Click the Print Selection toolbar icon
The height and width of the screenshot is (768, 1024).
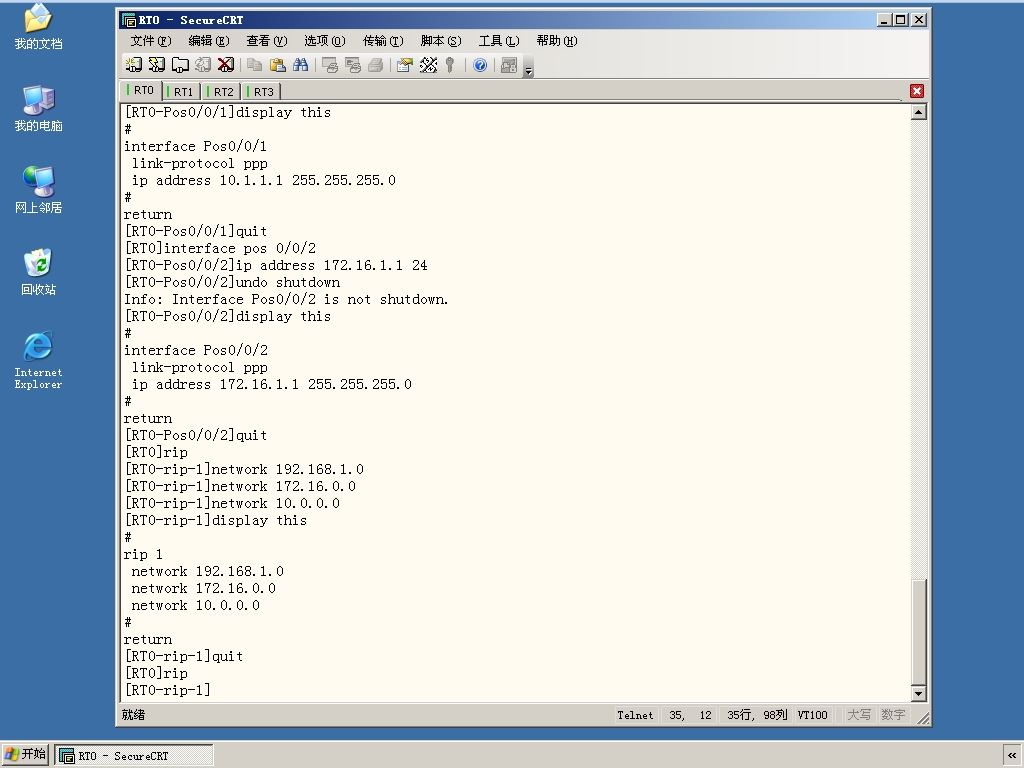353,65
